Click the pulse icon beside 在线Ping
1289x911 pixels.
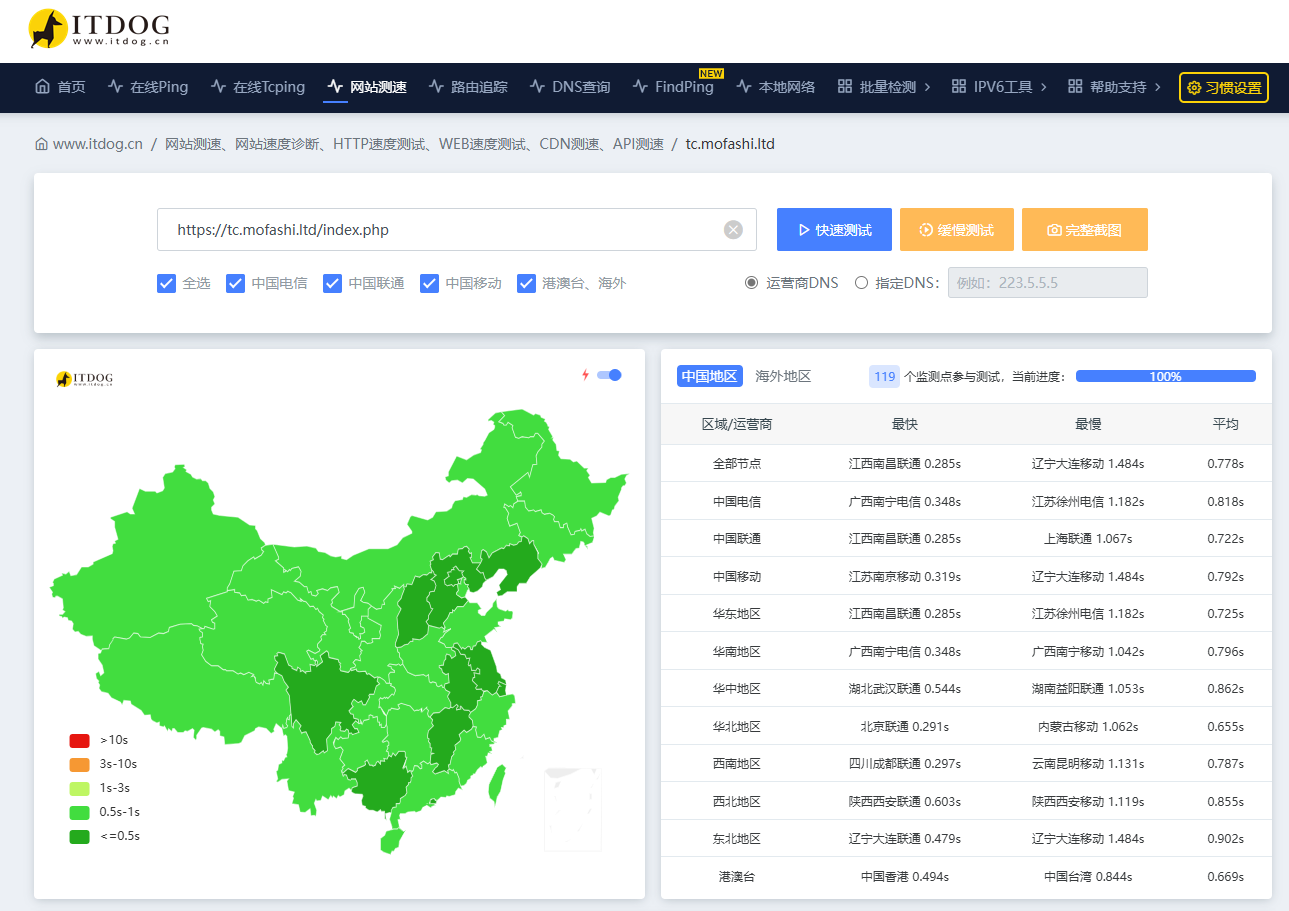point(116,87)
